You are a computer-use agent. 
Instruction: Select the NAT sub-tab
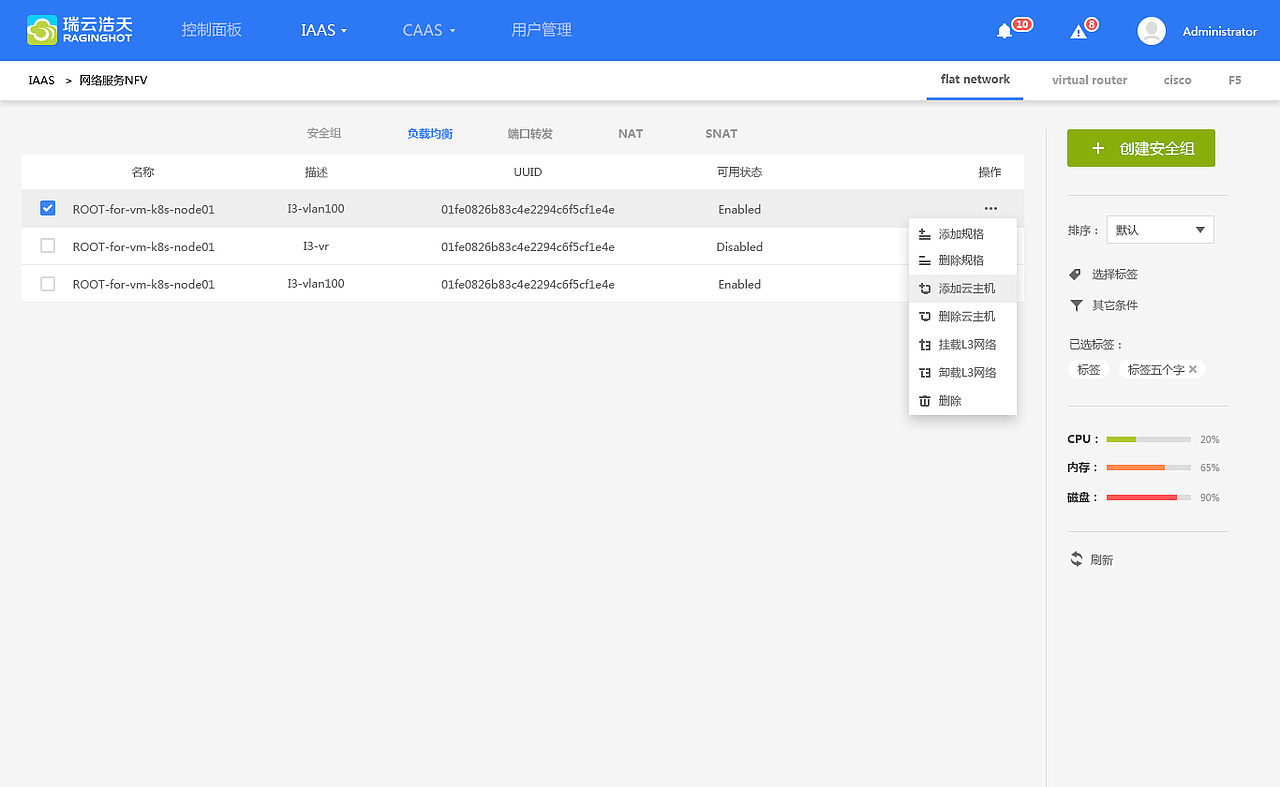pyautogui.click(x=630, y=134)
